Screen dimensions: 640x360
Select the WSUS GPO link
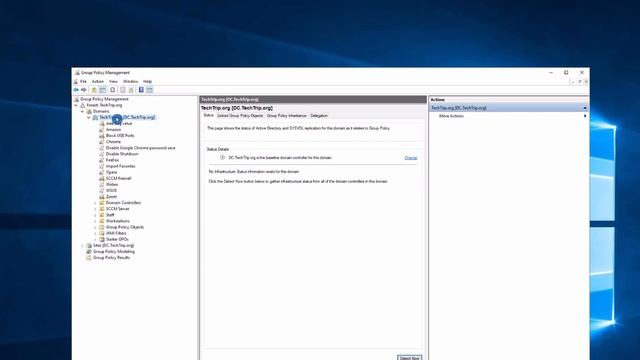pyautogui.click(x=111, y=191)
